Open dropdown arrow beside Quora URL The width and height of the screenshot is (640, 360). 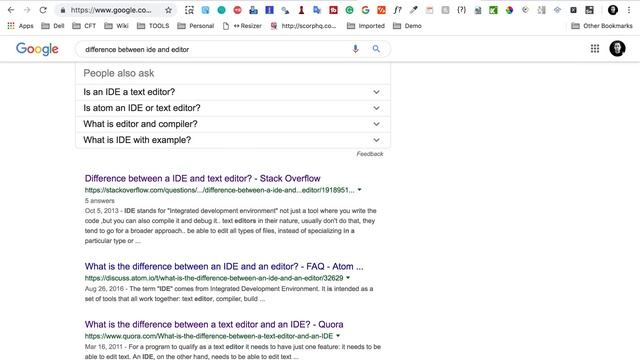click(x=338, y=336)
